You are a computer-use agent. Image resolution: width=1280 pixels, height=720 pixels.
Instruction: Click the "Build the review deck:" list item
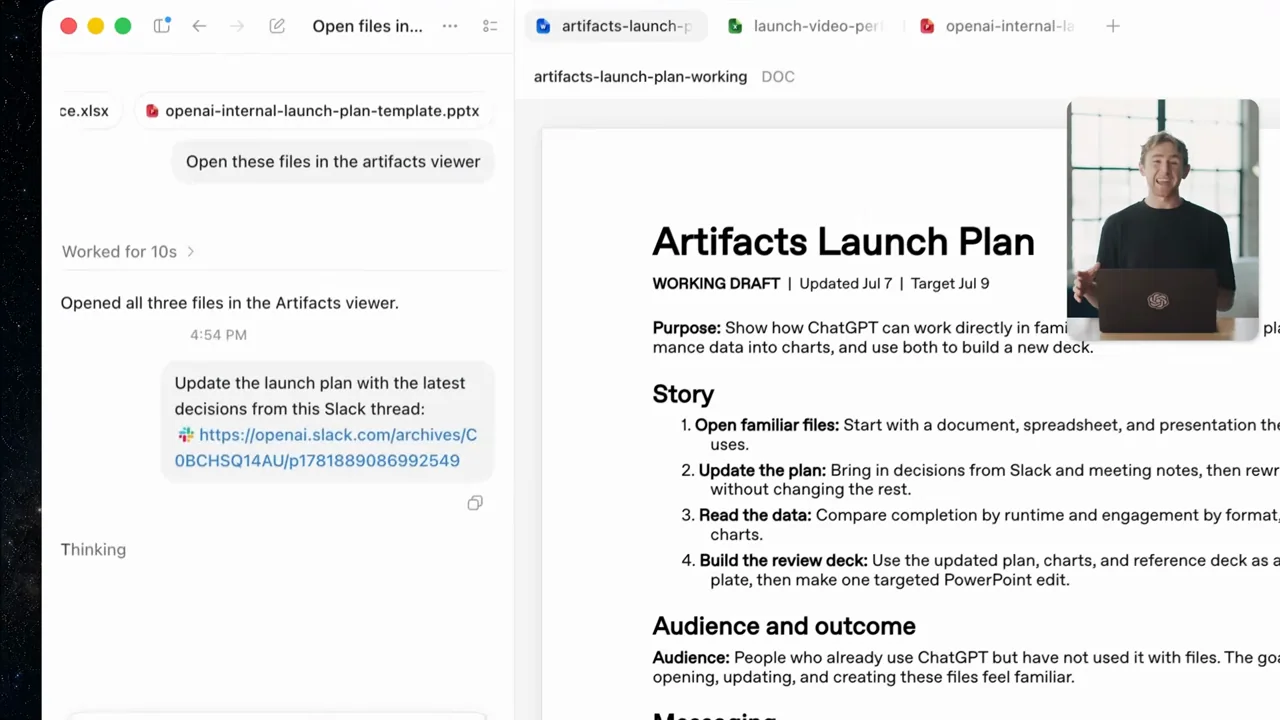click(784, 561)
